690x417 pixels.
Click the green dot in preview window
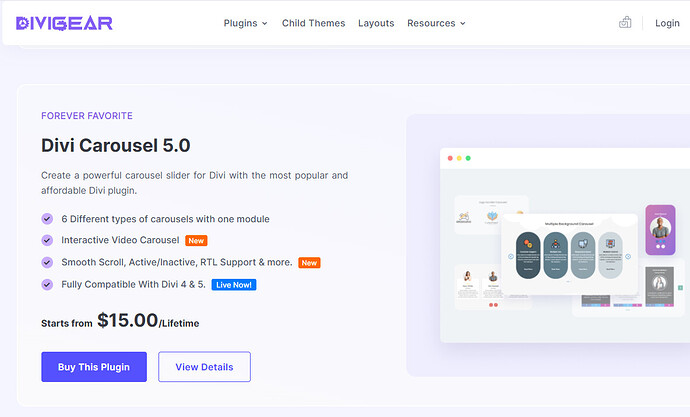(x=468, y=158)
